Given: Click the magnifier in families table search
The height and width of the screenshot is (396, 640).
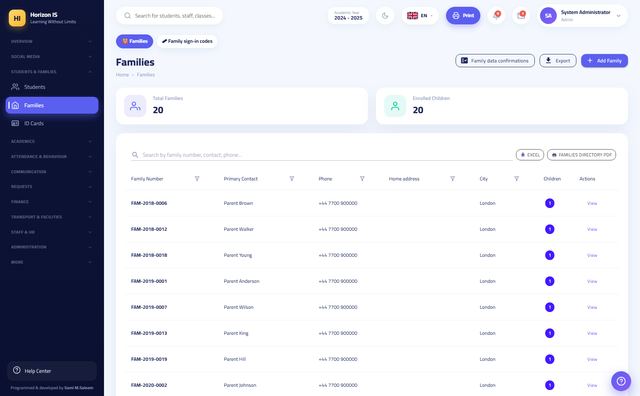Looking at the screenshot, I should (135, 155).
